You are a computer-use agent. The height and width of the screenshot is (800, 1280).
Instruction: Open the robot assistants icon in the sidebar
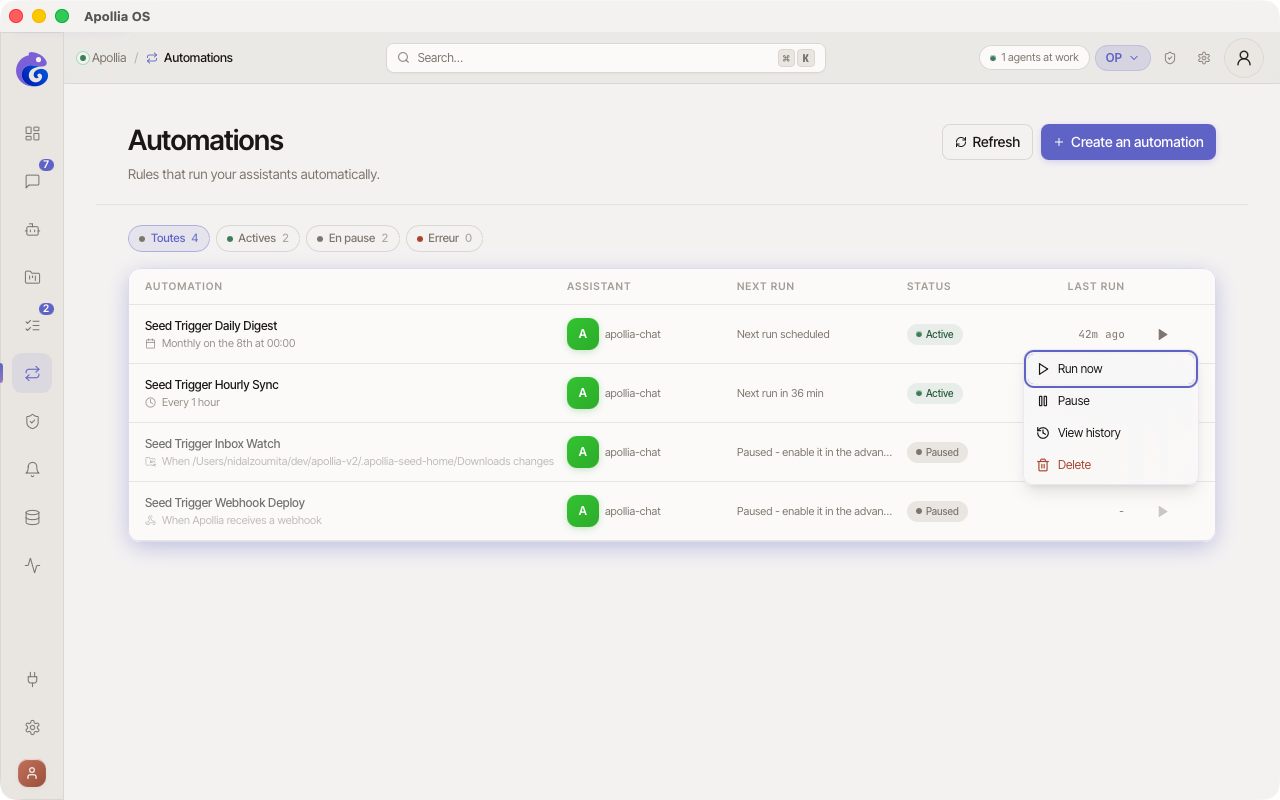click(x=32, y=229)
